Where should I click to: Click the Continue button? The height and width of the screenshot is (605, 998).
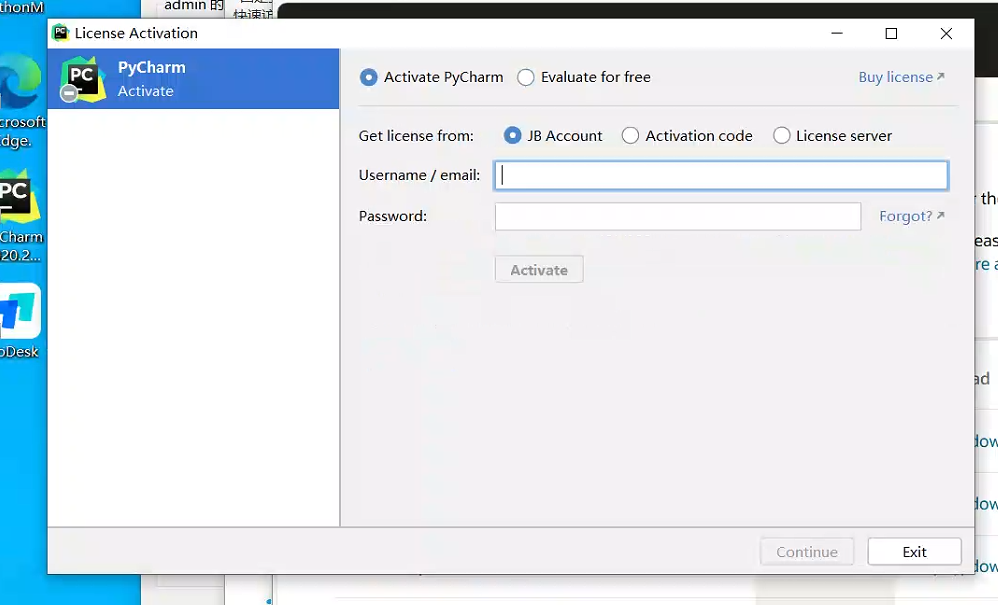pos(806,552)
